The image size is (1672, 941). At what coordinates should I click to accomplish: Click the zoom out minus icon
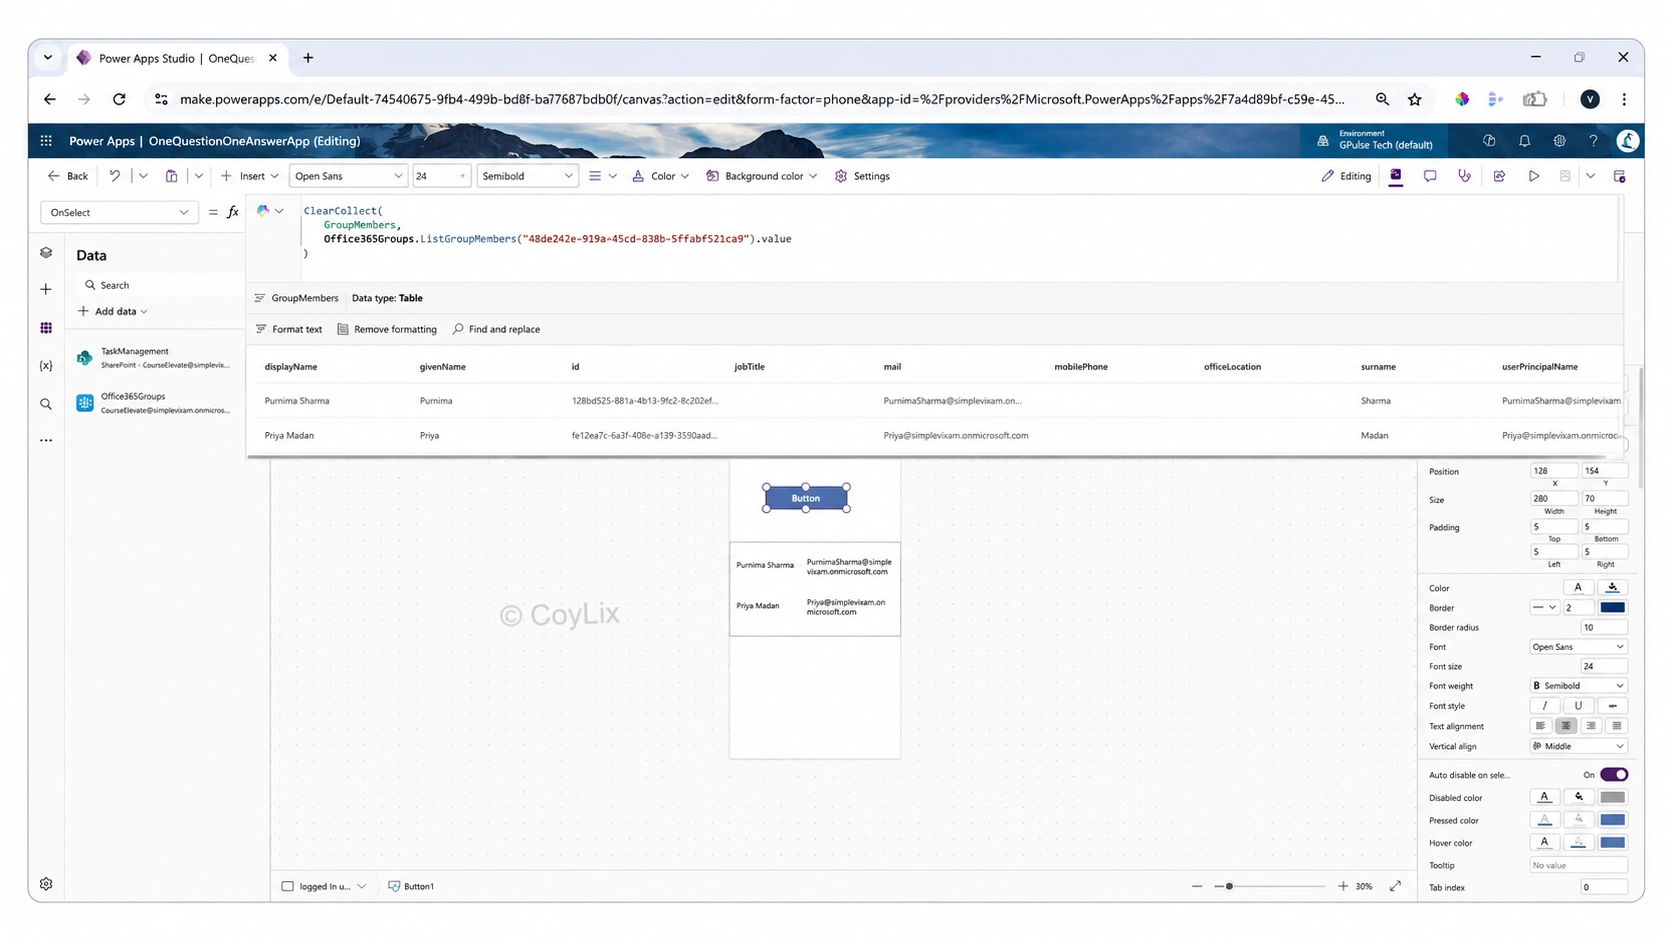(x=1197, y=886)
